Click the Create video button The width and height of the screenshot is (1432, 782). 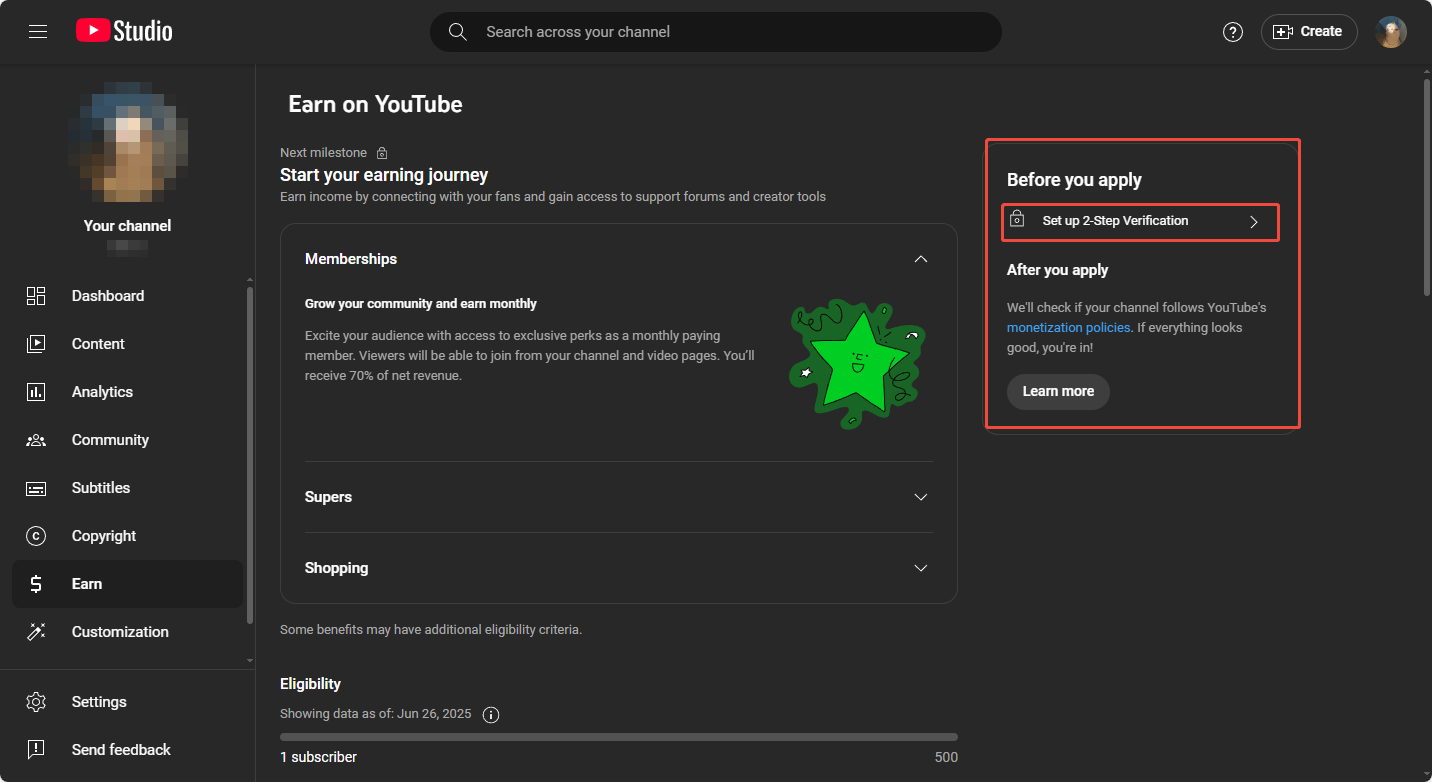(x=1309, y=32)
